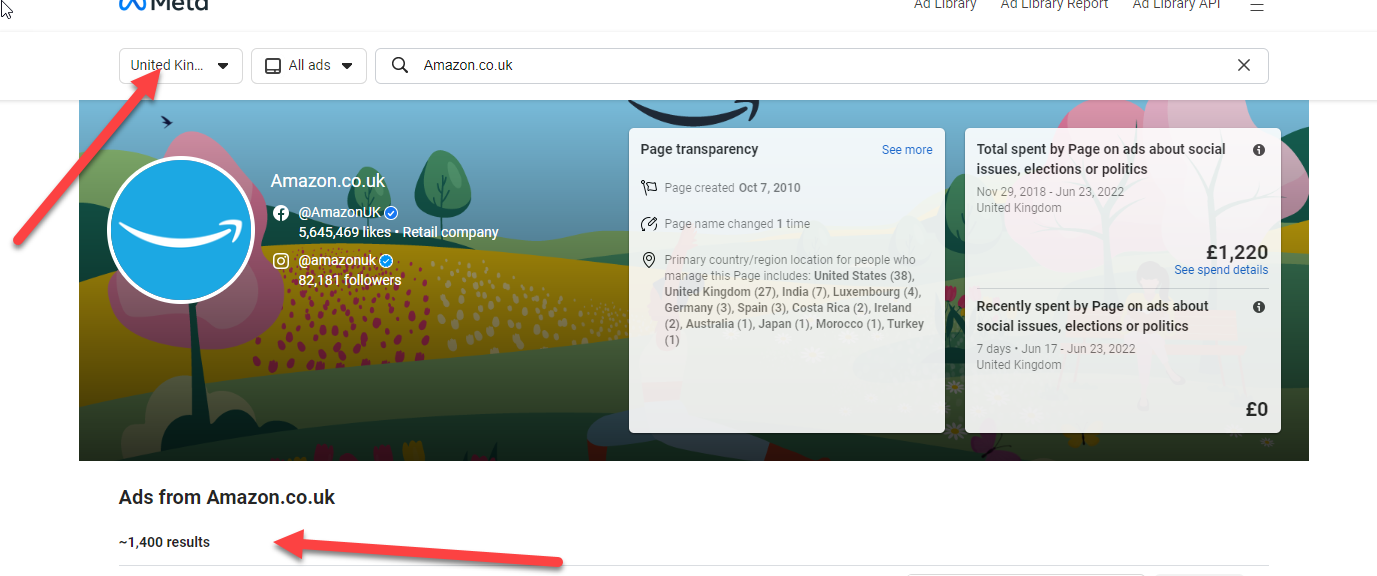
Task: Click the Ads from Amazon.co.uk heading
Action: (x=227, y=497)
